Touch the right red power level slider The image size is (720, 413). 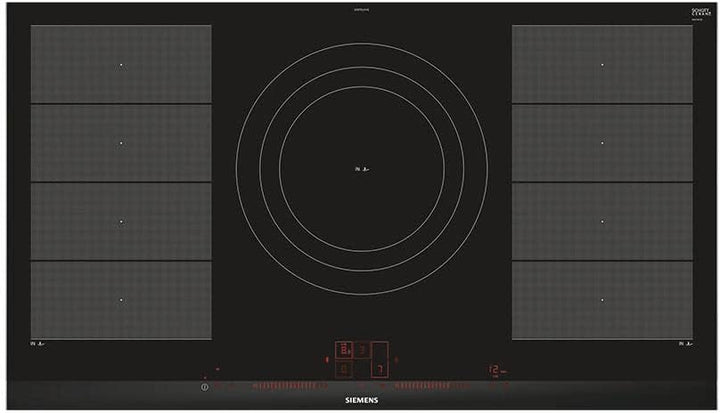point(436,385)
